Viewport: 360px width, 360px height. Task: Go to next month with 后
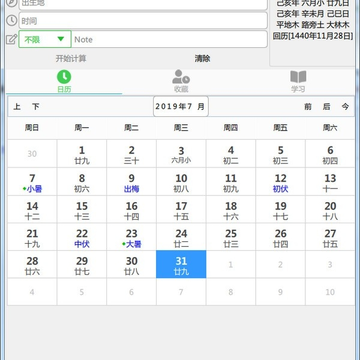point(326,107)
